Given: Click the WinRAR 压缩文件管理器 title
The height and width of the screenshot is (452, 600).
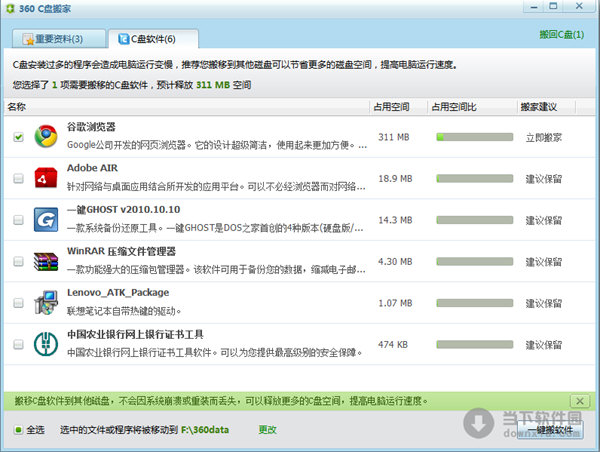Looking at the screenshot, I should tap(121, 251).
